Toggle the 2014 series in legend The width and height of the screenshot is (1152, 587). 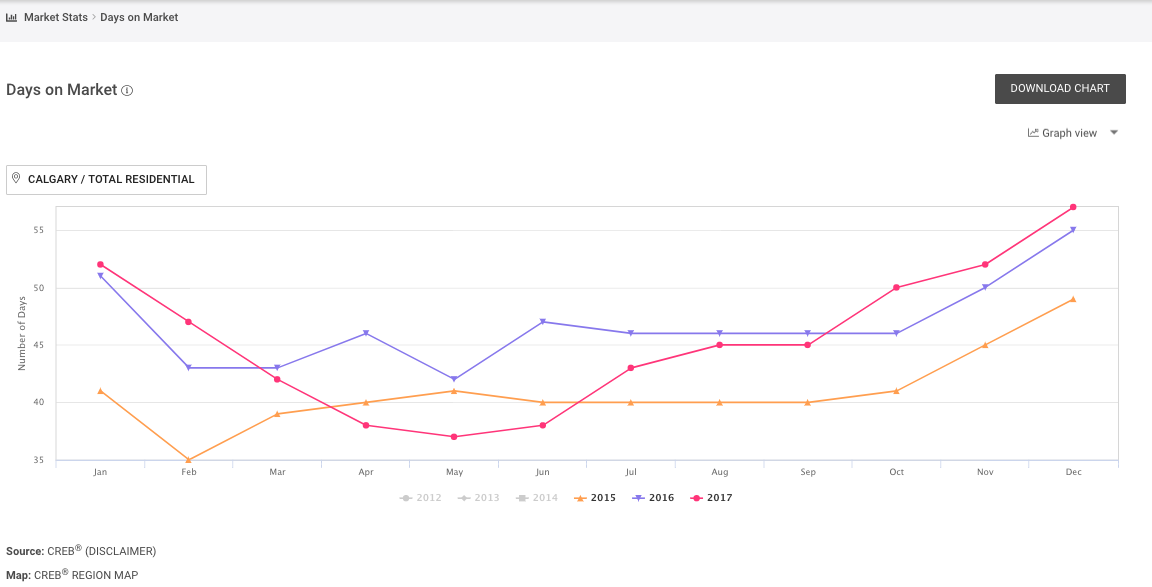[536, 497]
